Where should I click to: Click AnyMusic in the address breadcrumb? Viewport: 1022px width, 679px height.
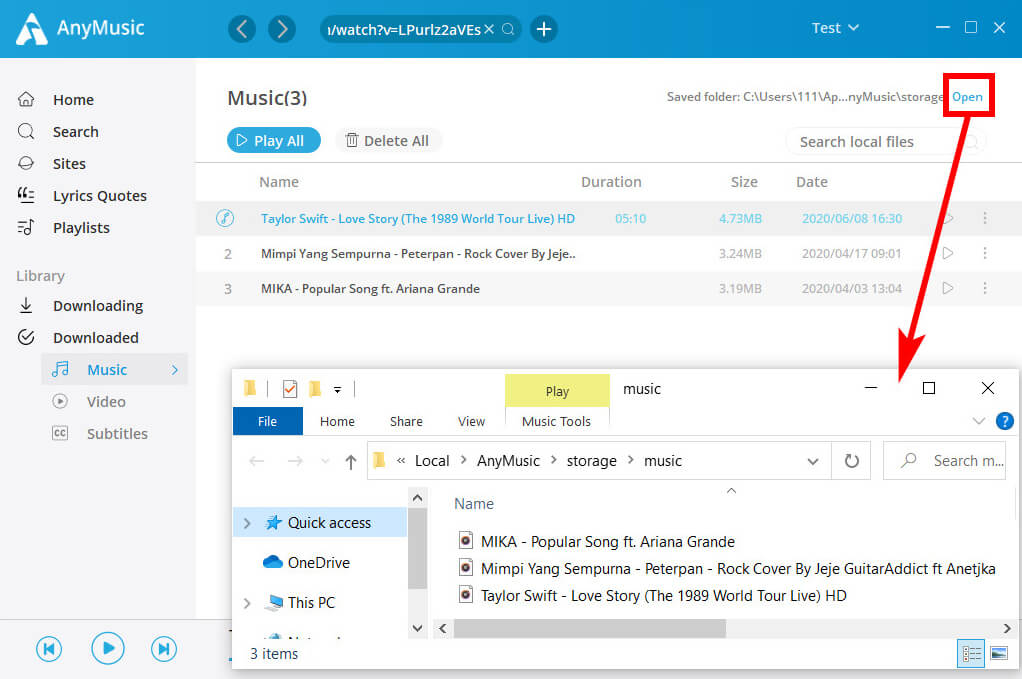click(x=508, y=461)
